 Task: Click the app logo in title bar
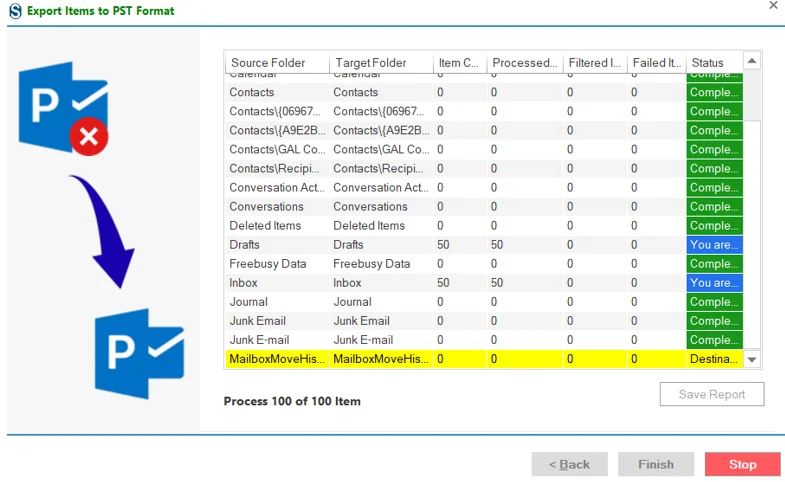pyautogui.click(x=16, y=11)
